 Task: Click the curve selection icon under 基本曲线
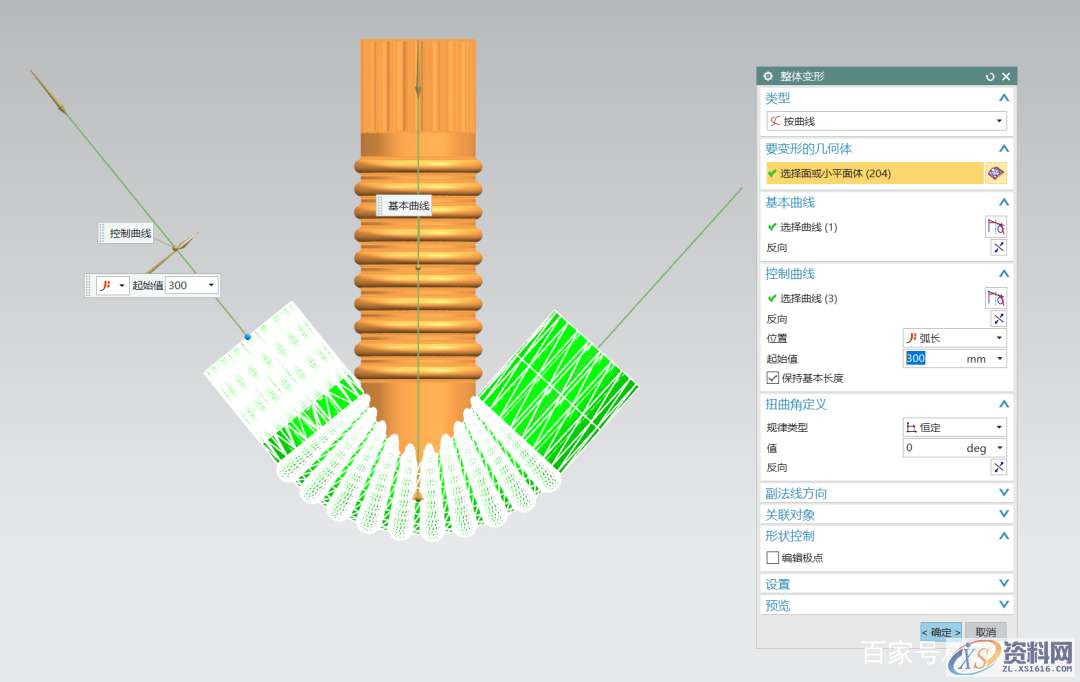(996, 227)
